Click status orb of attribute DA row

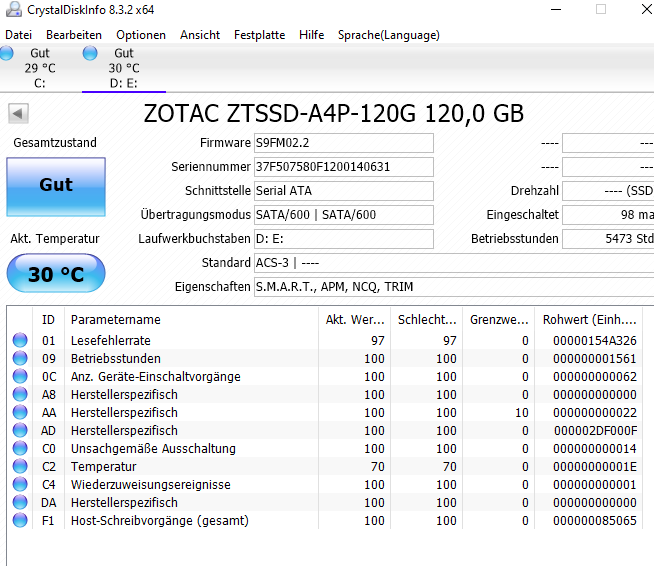click(20, 502)
